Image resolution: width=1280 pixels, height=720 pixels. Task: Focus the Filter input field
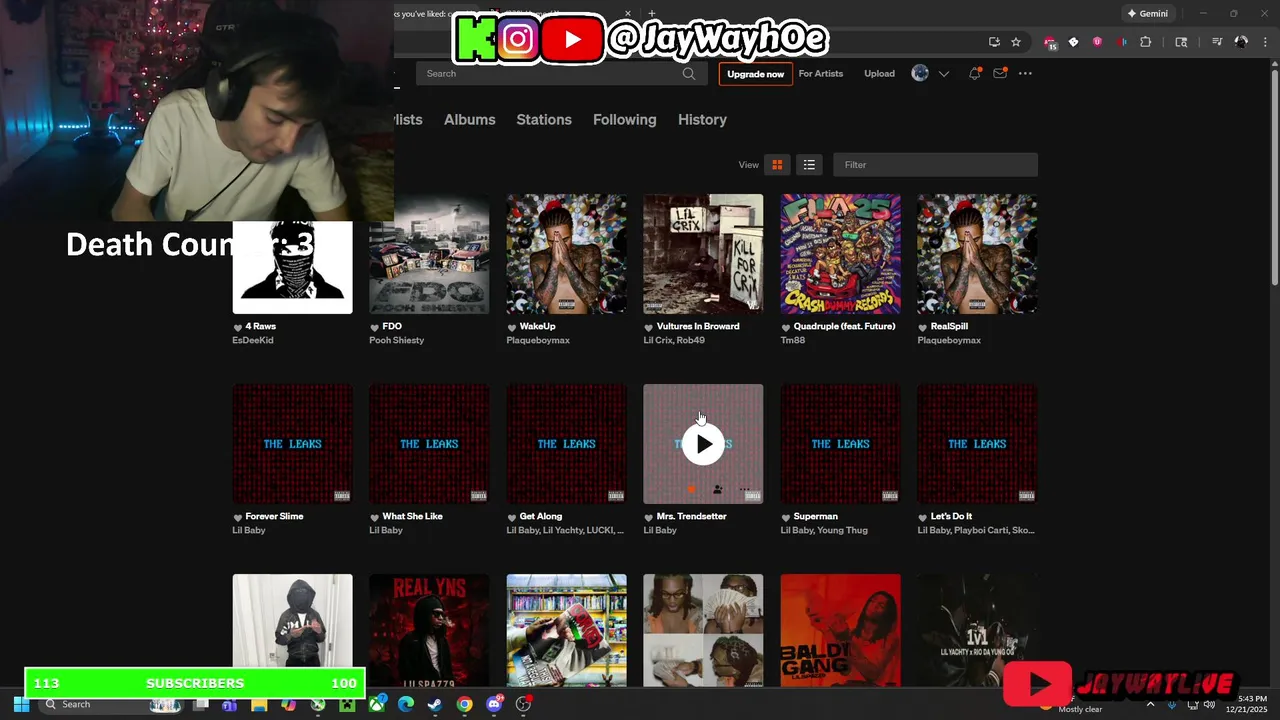(935, 165)
